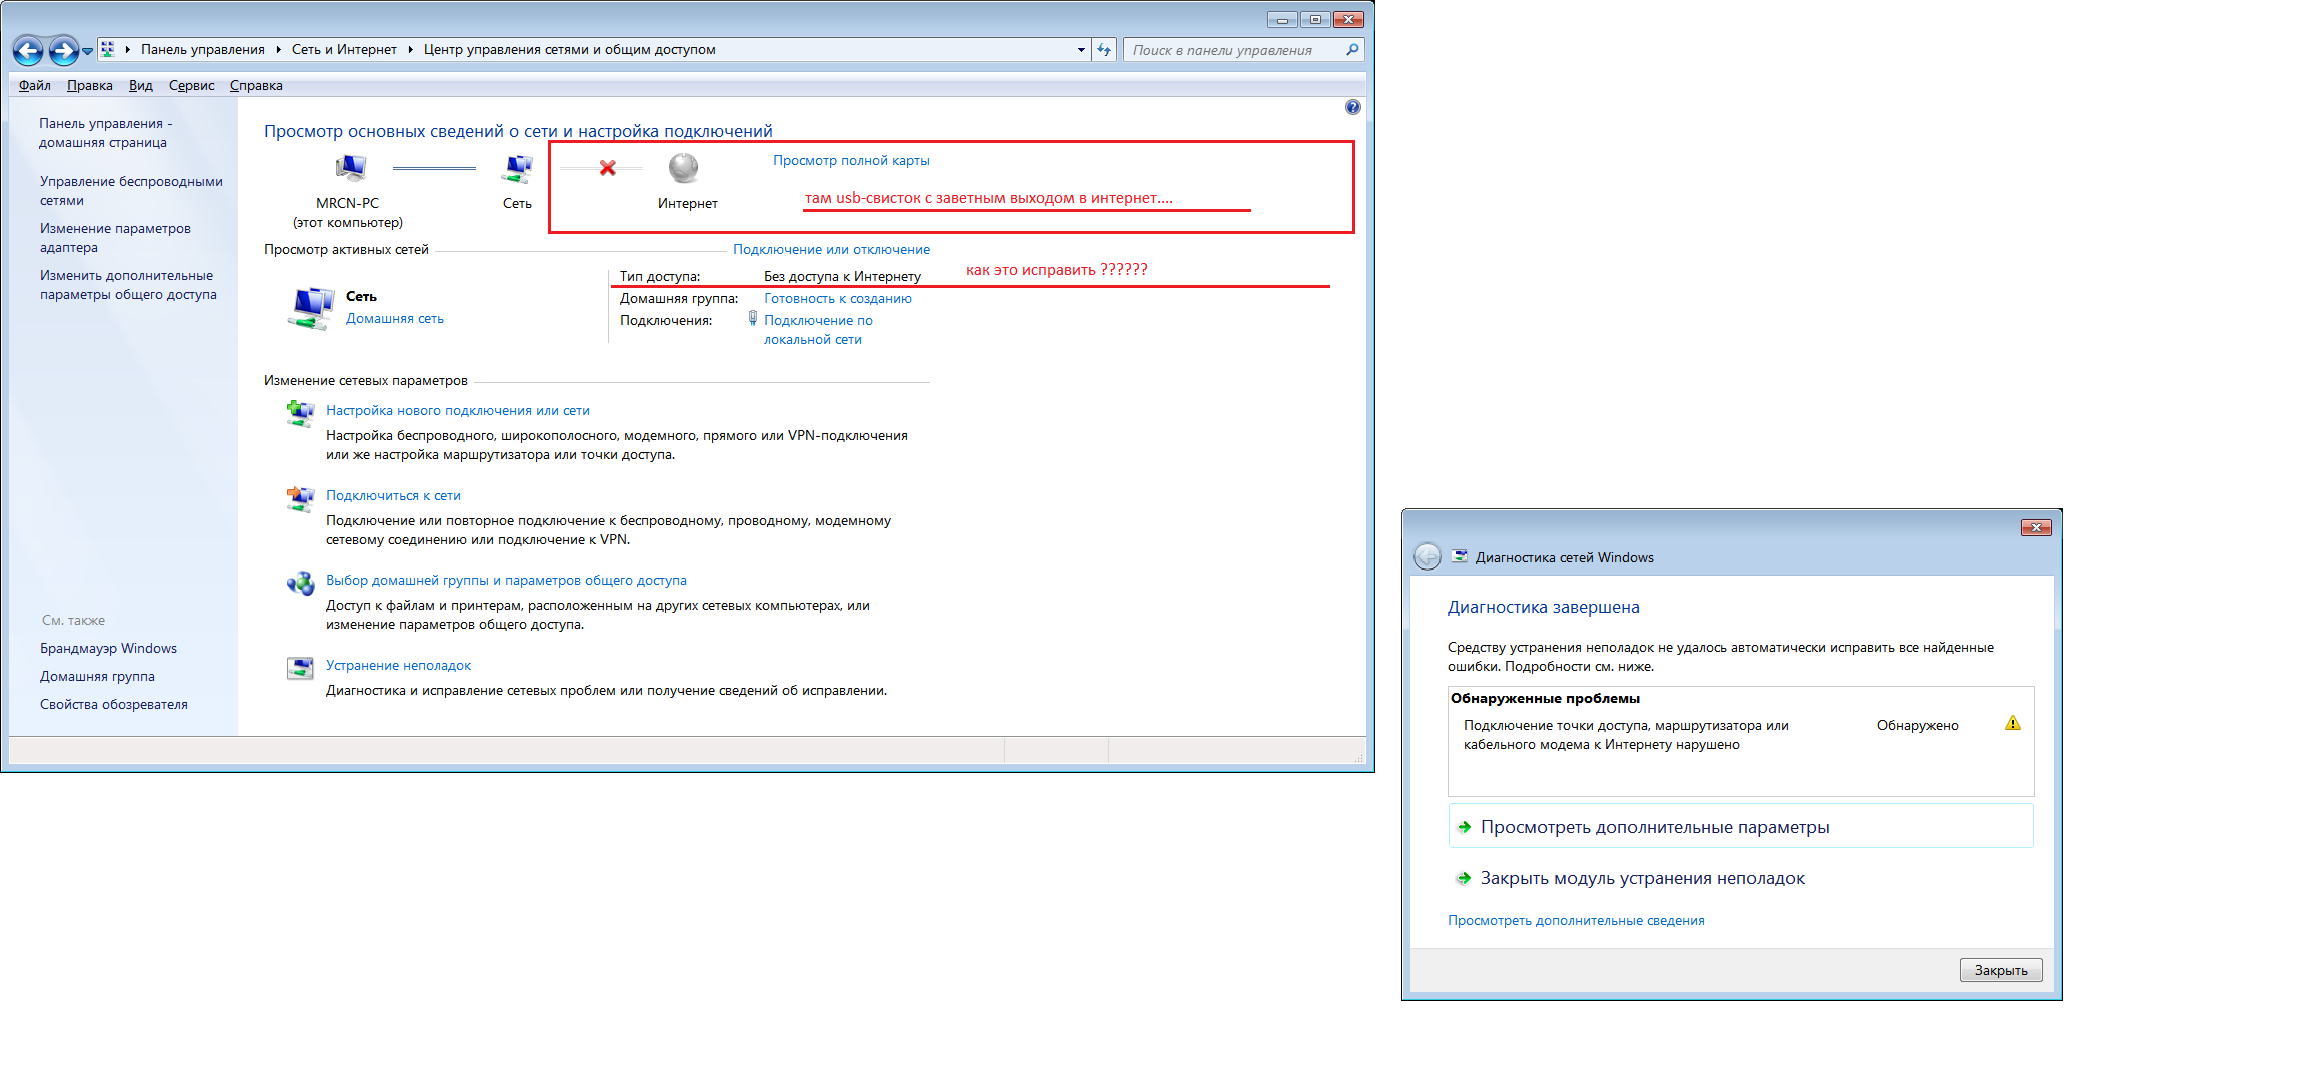Expand recent pages dropdown arrow
Image resolution: width=2297 pixels, height=1081 pixels.
point(88,50)
